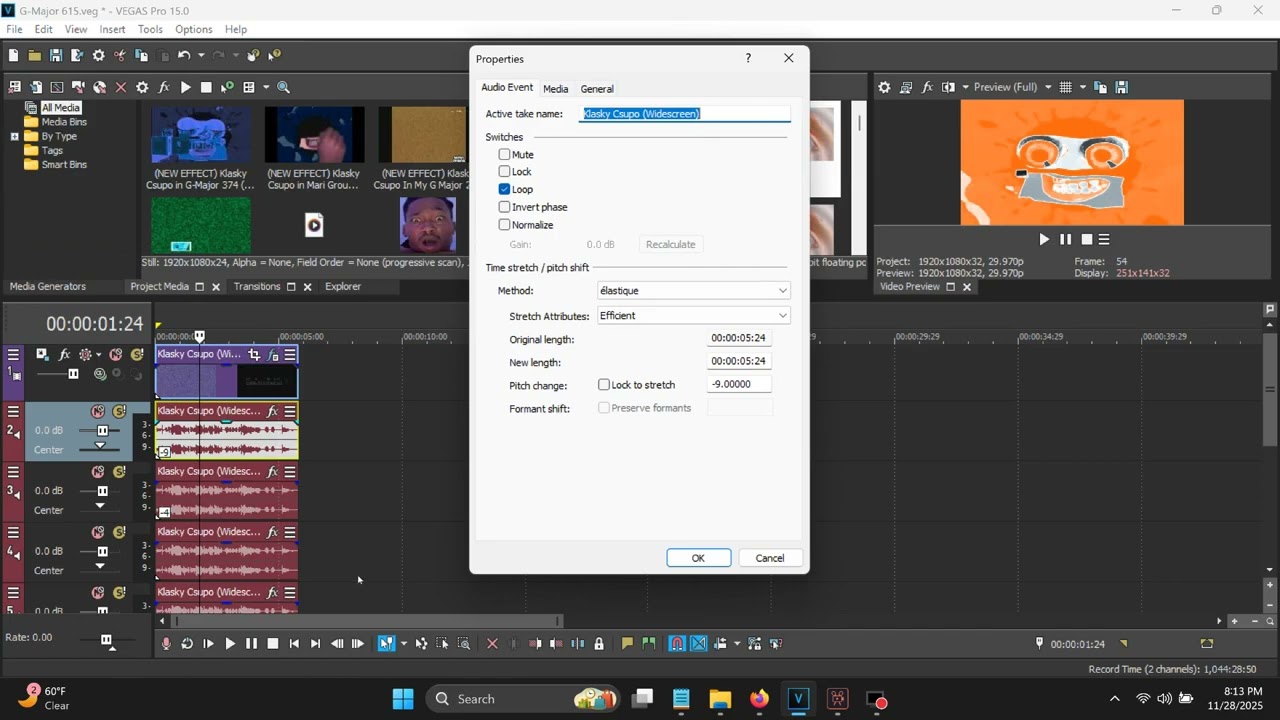Click the track 3 volume slider
1280x720 pixels.
click(101, 491)
